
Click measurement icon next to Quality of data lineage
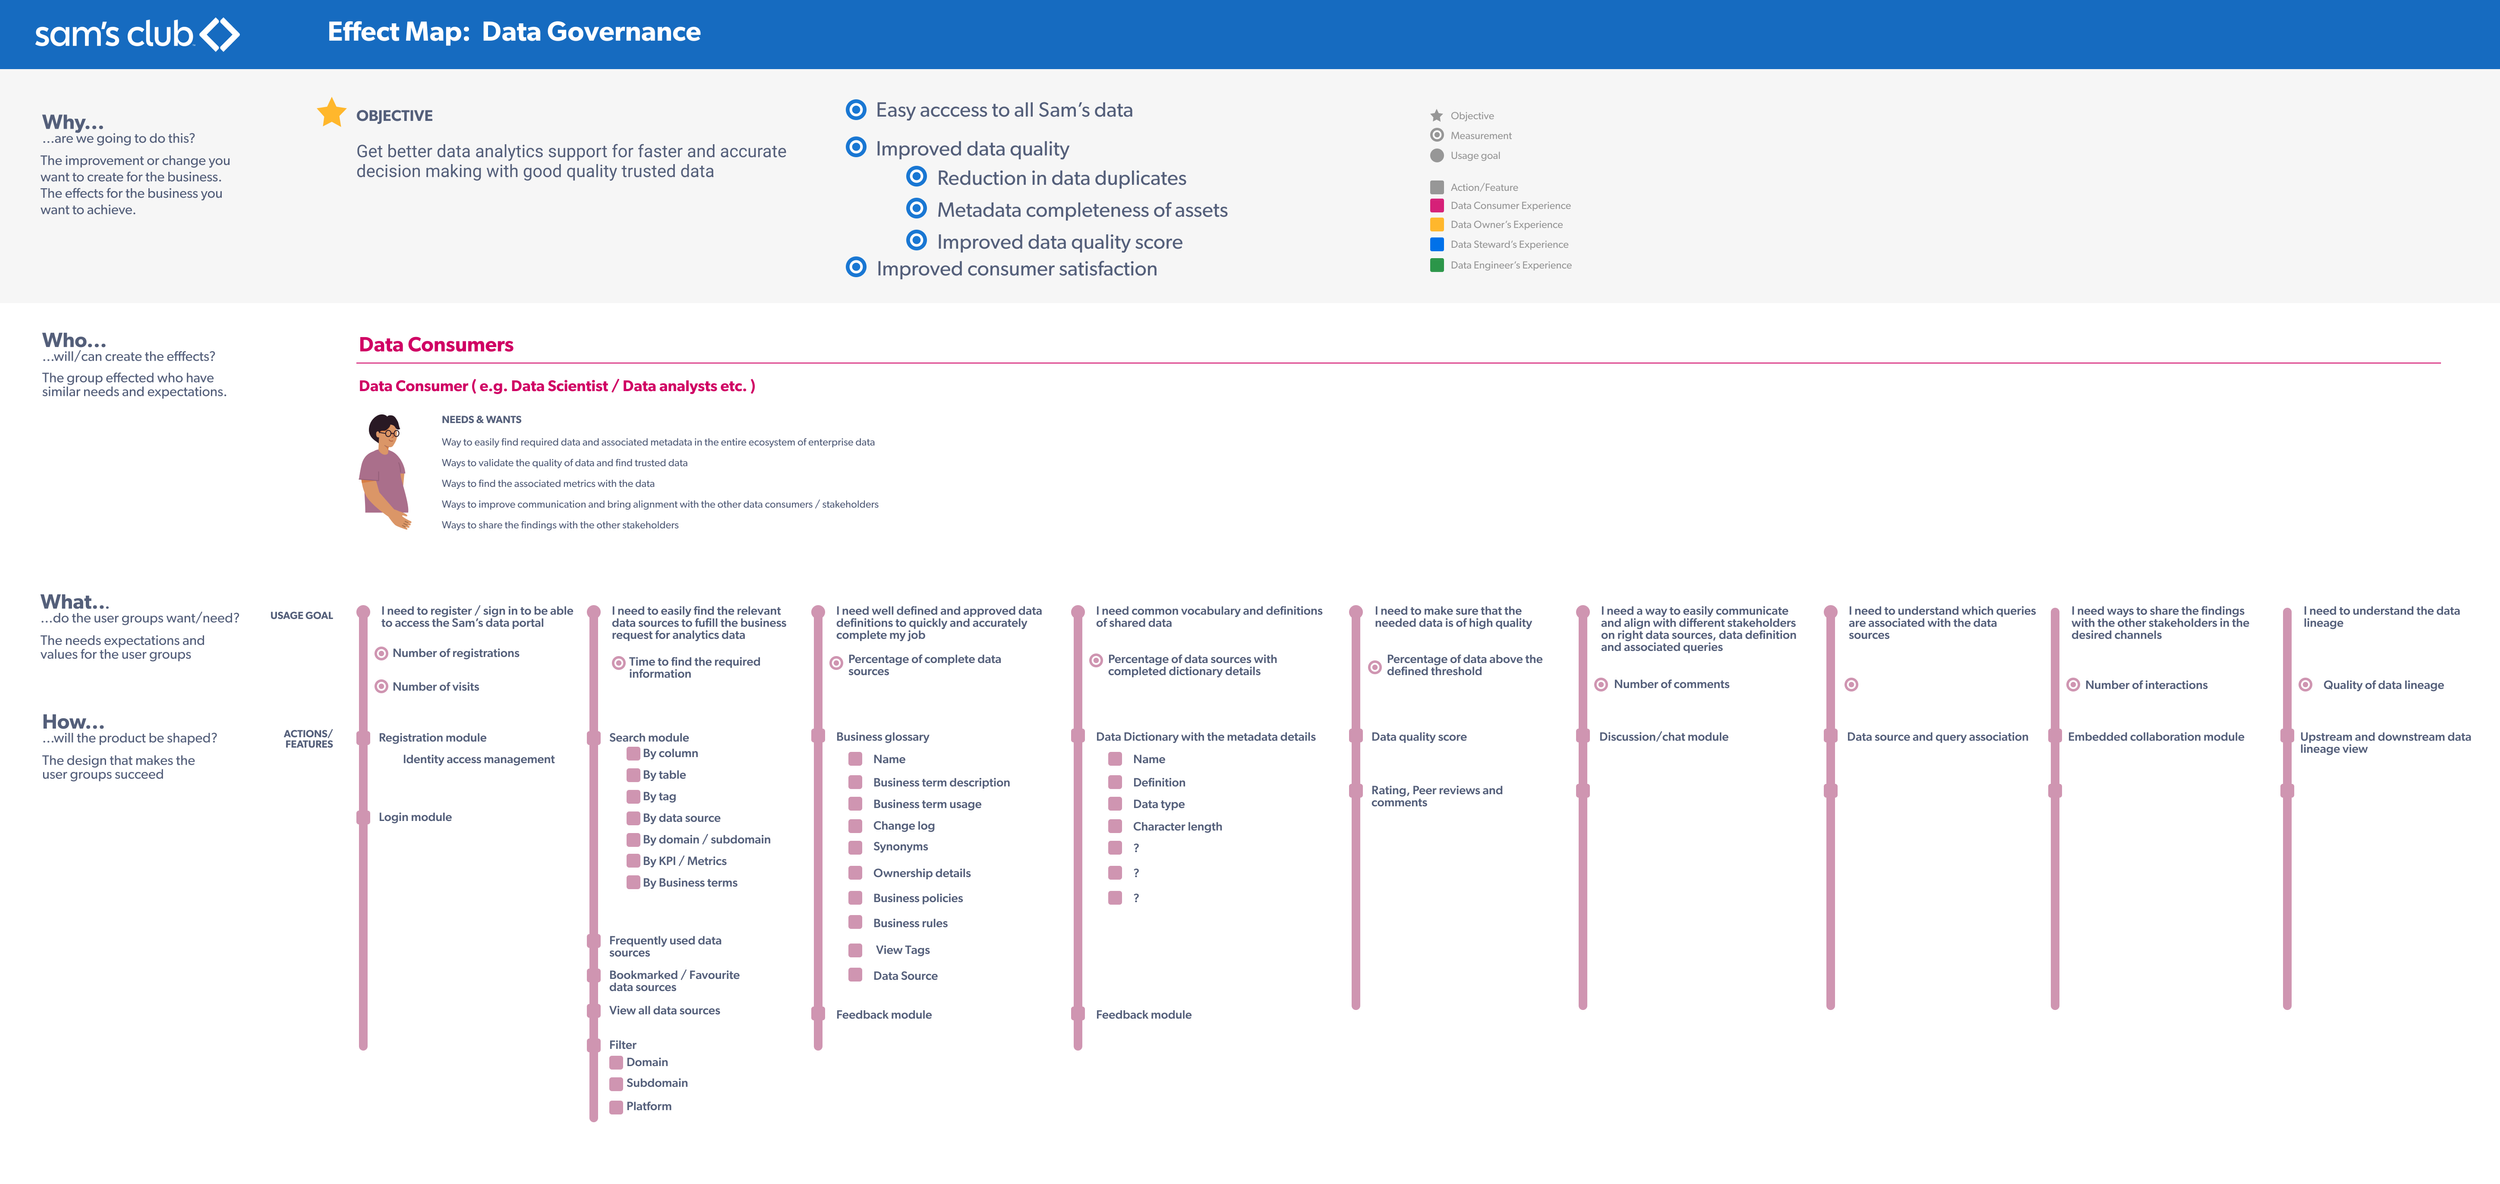pyautogui.click(x=2305, y=685)
